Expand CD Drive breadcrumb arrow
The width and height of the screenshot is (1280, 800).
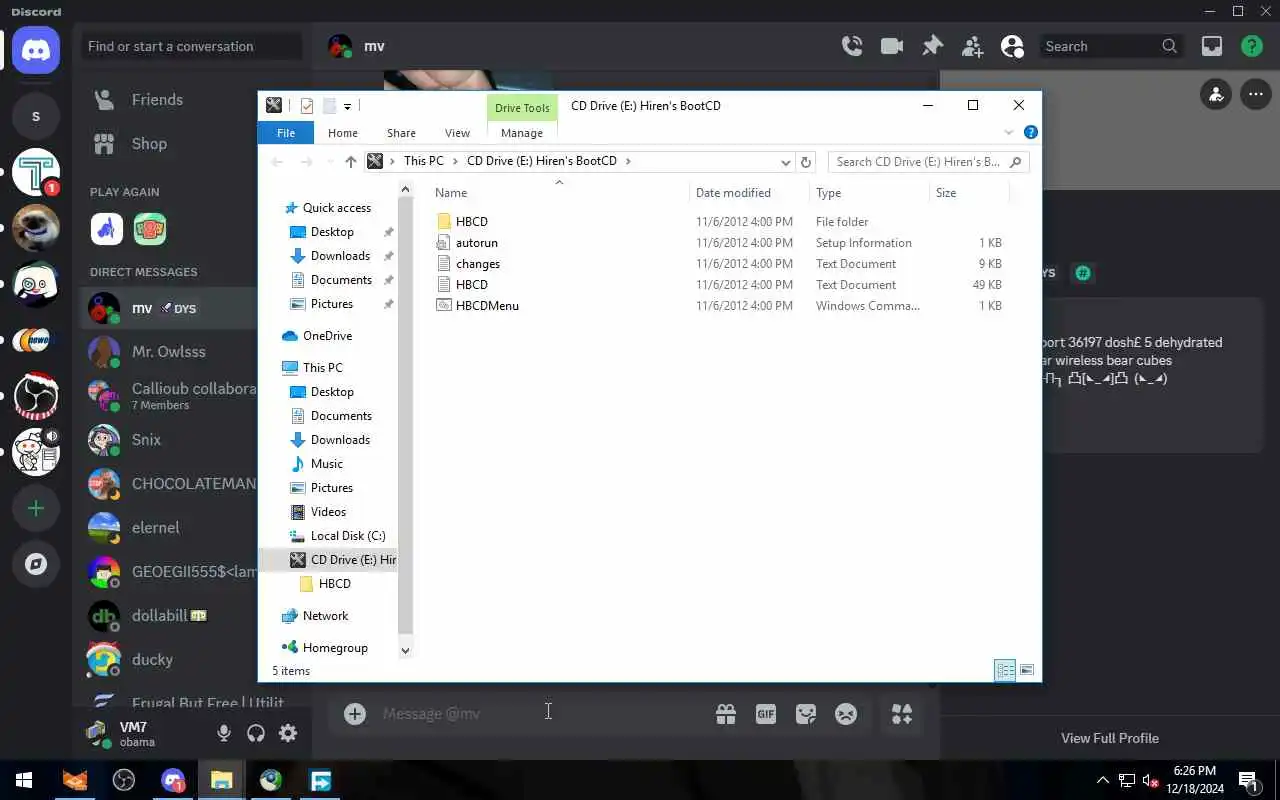[x=628, y=161]
